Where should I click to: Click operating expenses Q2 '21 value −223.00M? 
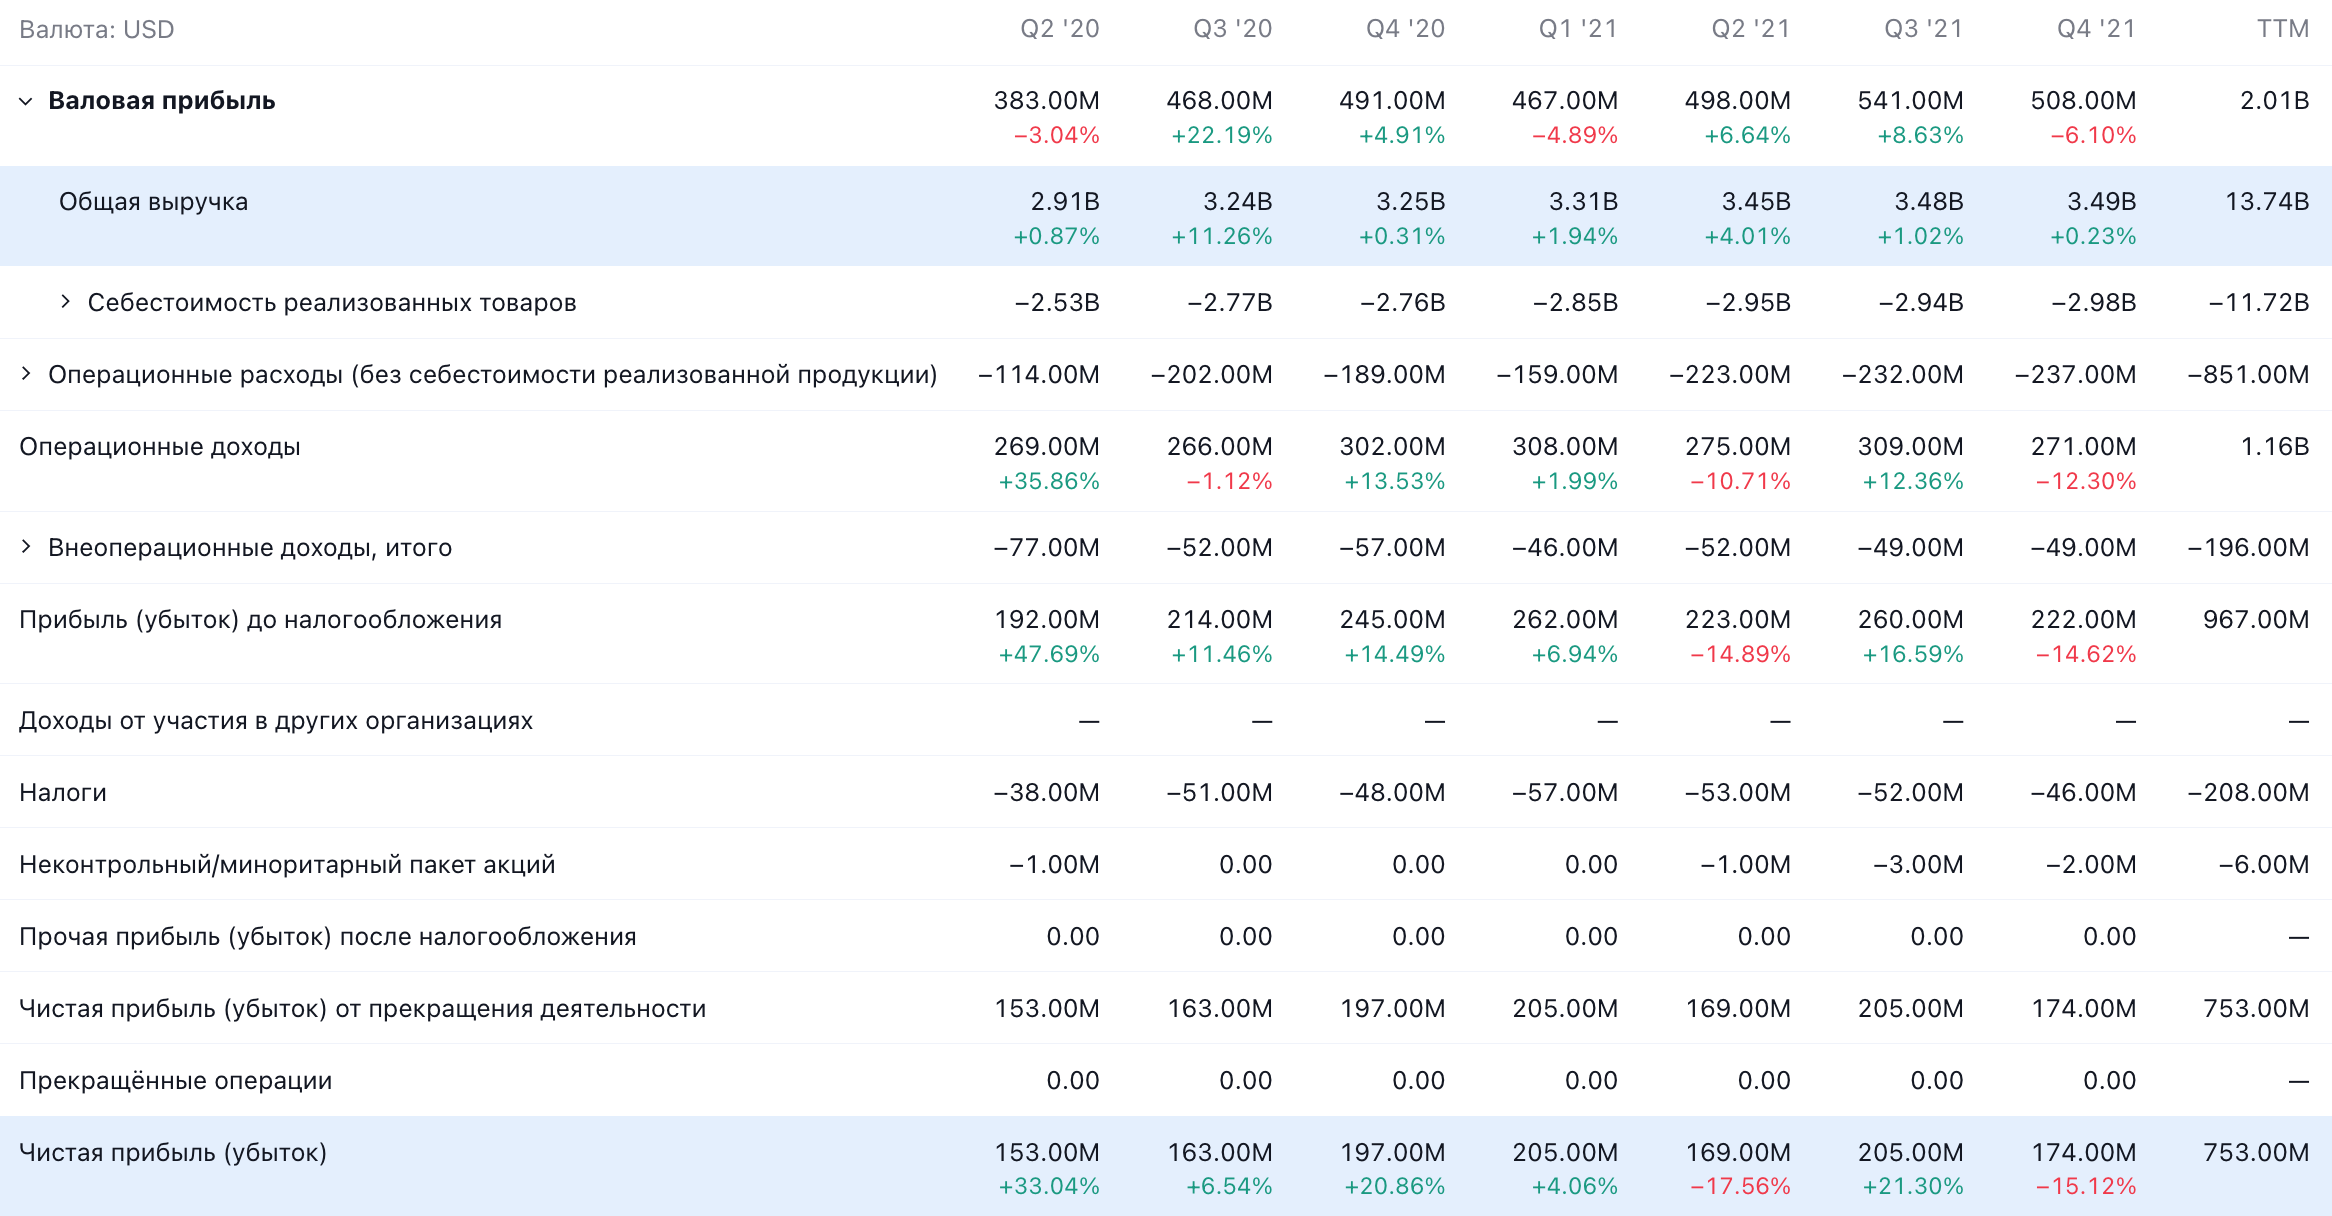tap(1730, 375)
